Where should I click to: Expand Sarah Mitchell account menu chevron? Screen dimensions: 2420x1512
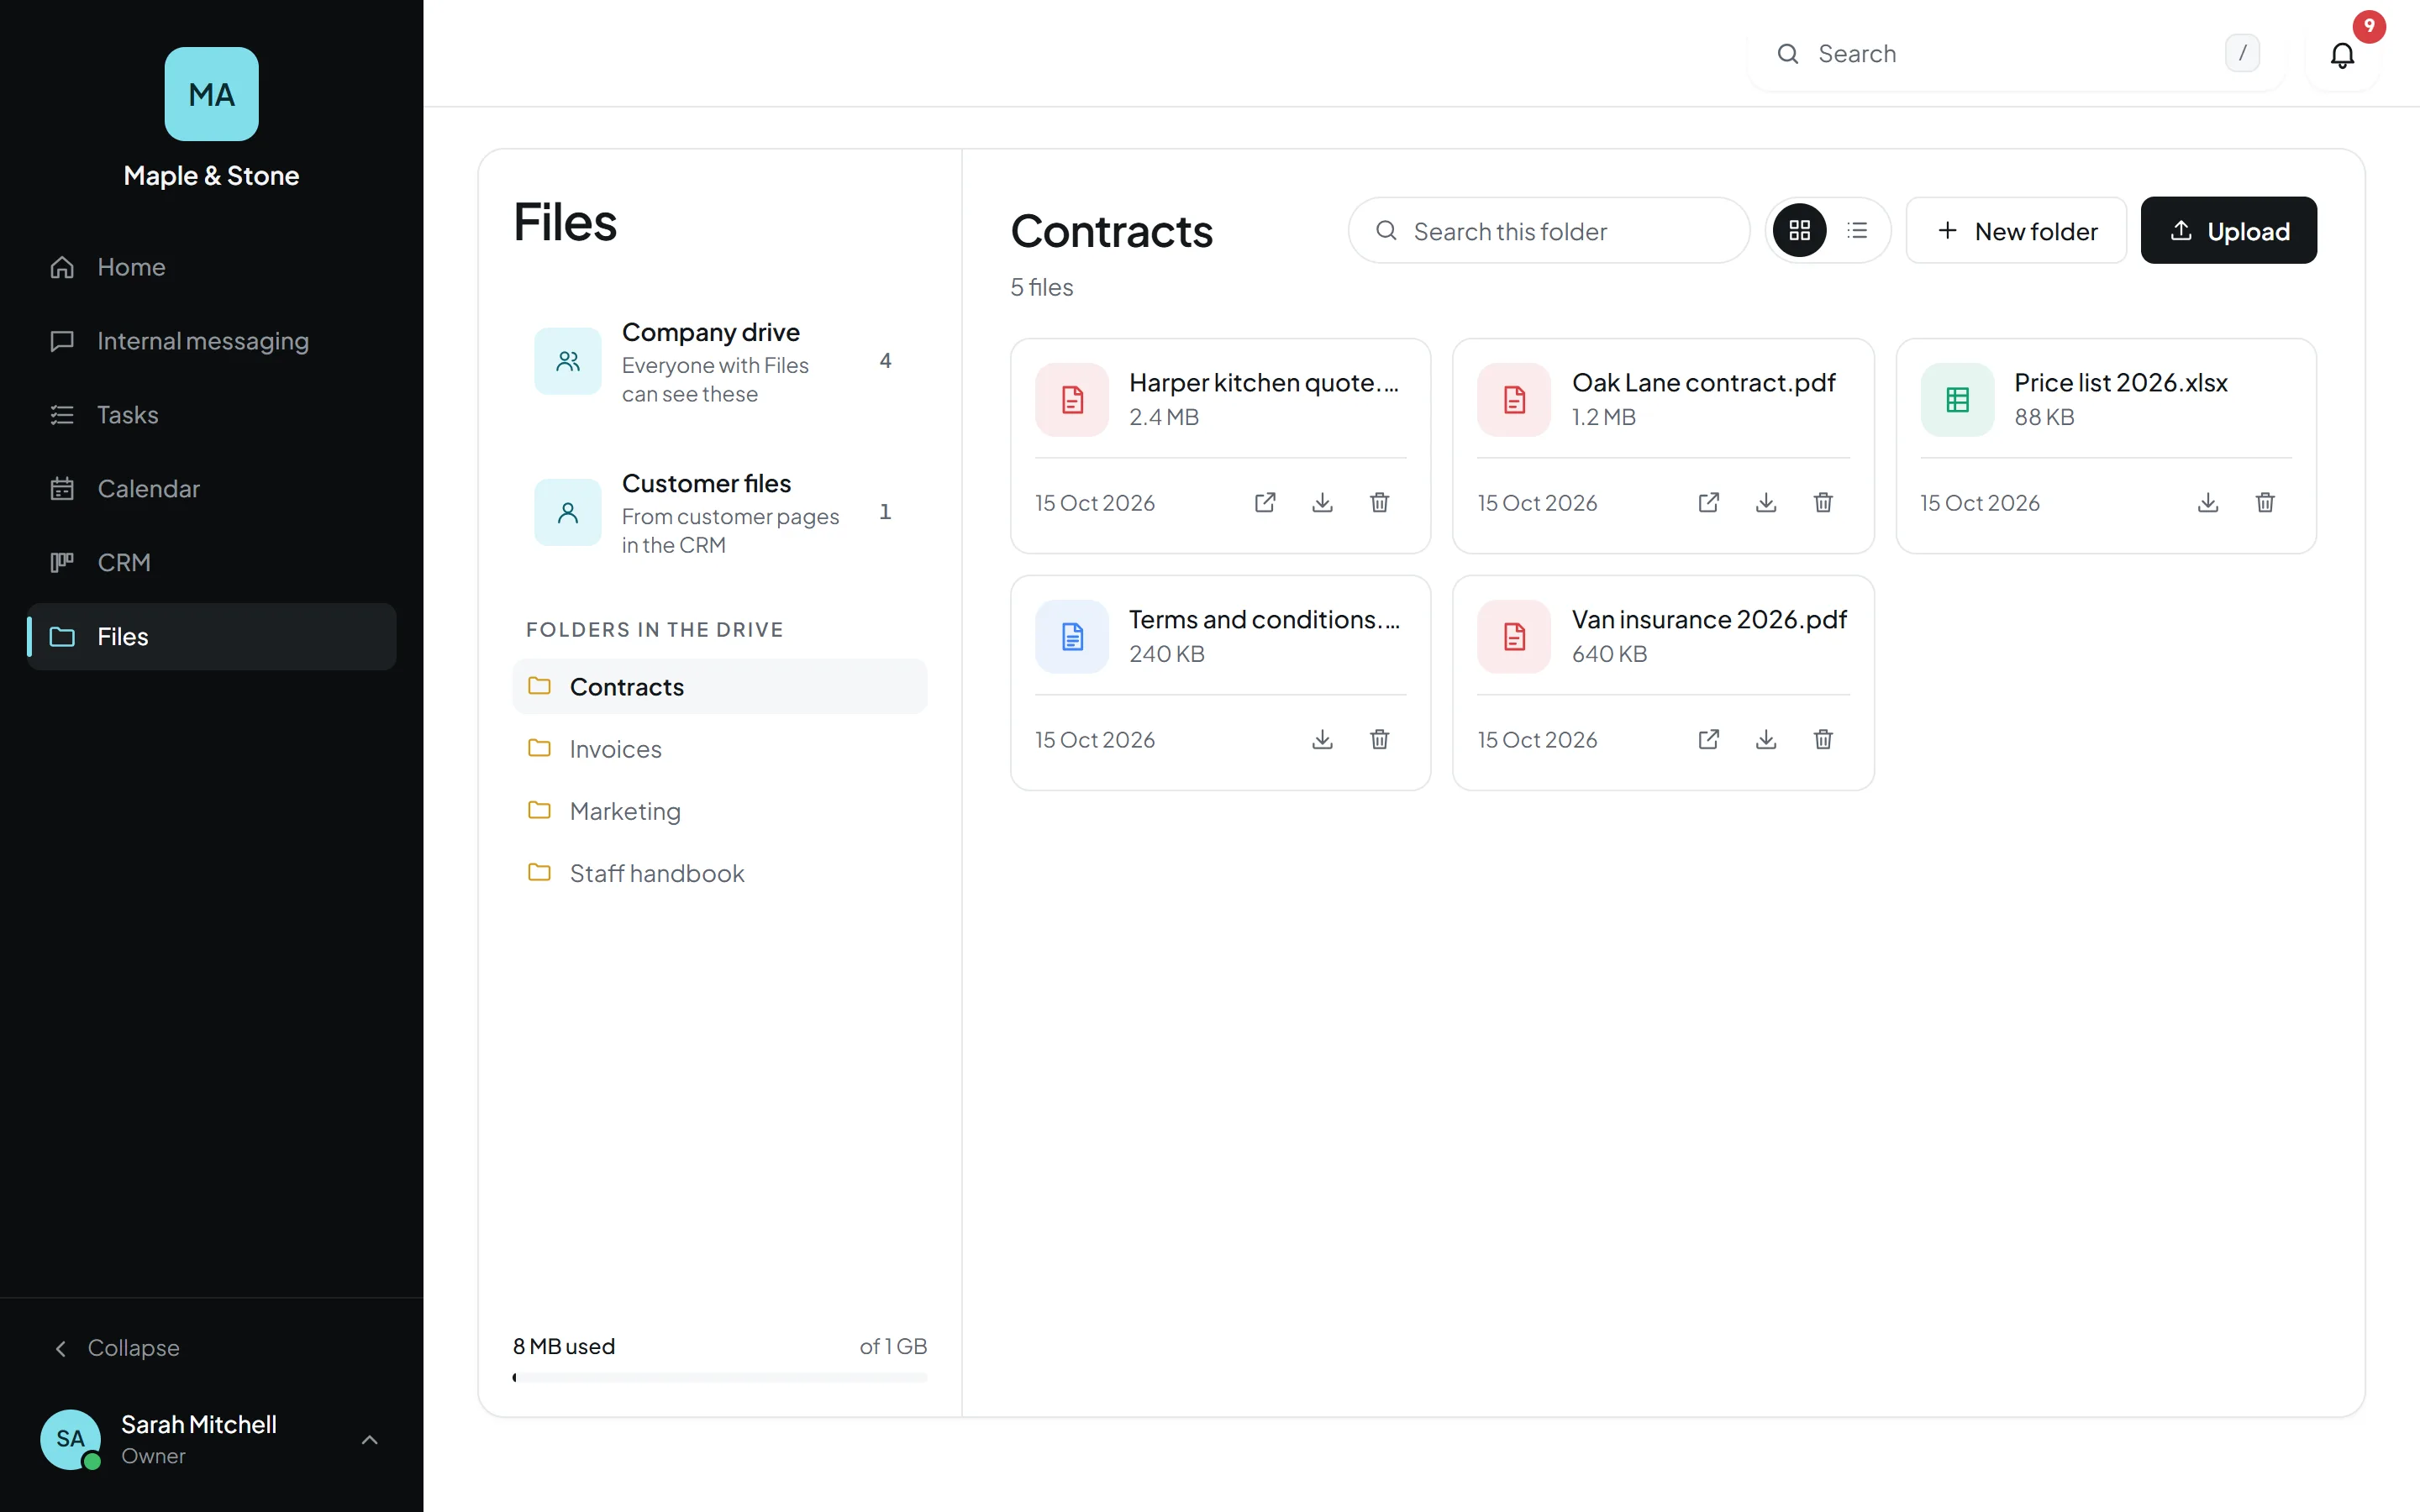pos(369,1439)
